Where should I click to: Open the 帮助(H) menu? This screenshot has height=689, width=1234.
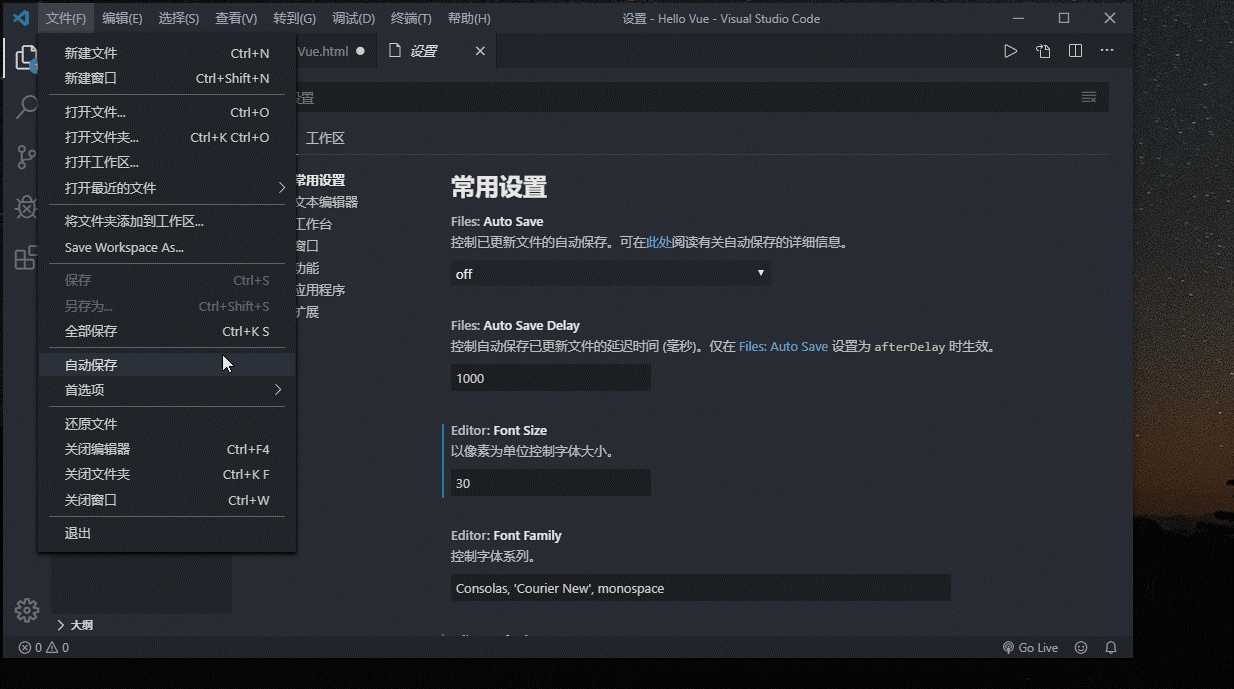click(469, 18)
